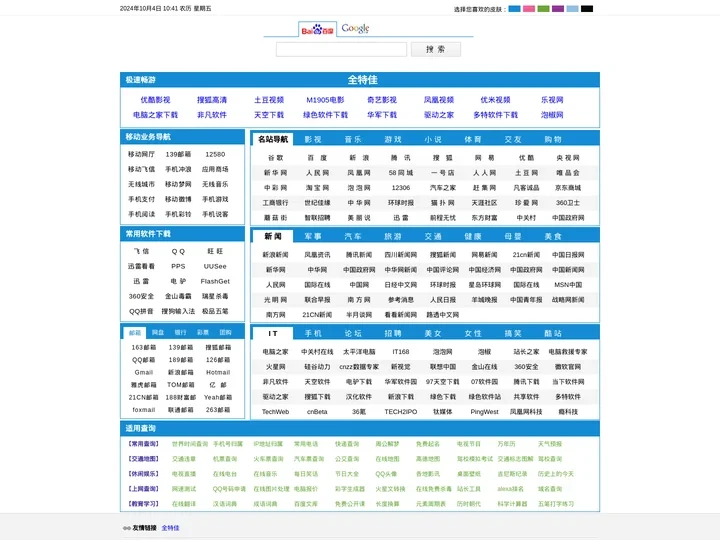The image size is (720, 540).
Task: Open the cnBeta link
Action: coord(317,412)
